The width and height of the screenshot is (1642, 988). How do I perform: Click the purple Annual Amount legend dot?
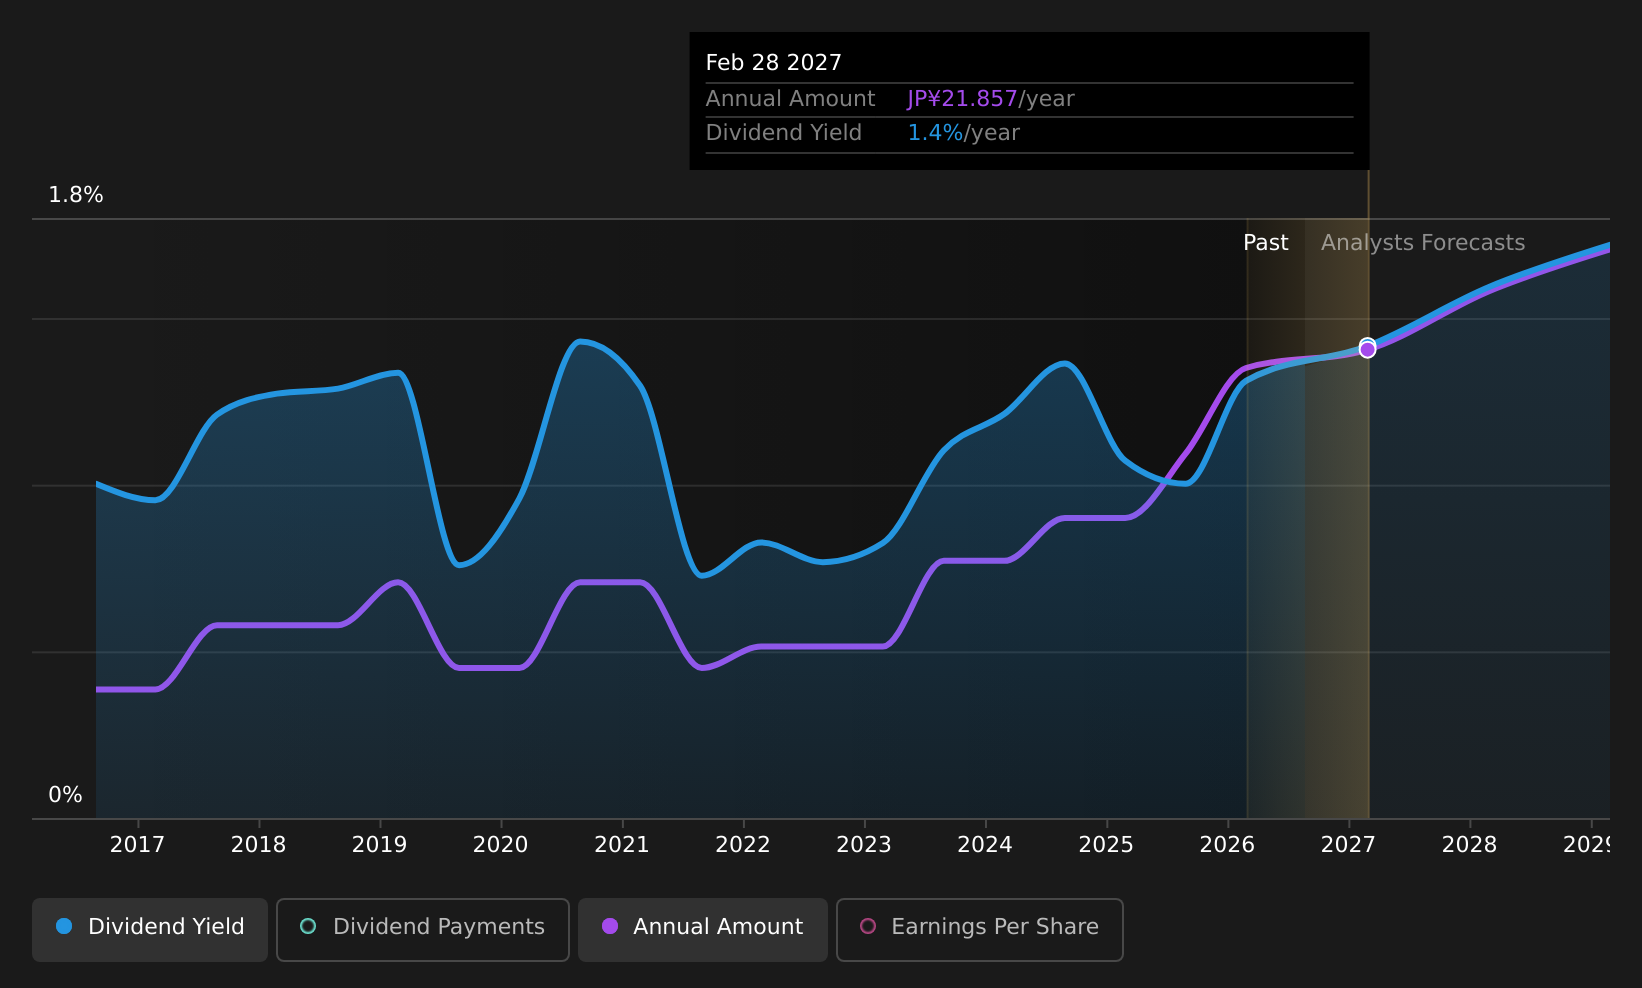[x=610, y=926]
